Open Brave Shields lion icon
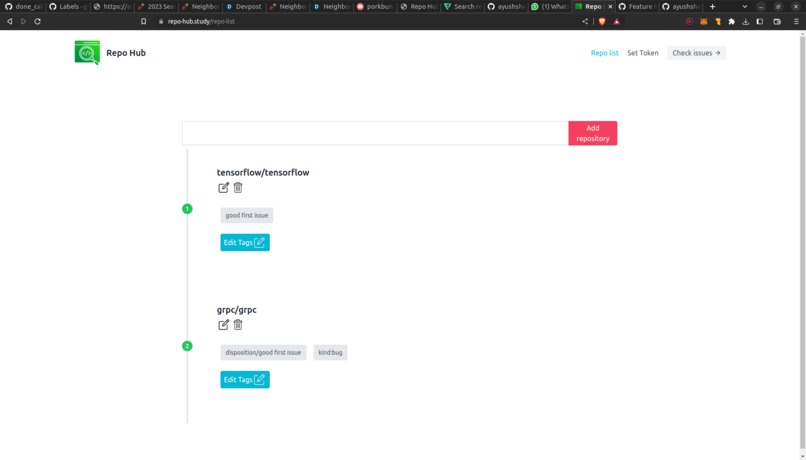This screenshot has width=806, height=460. [602, 22]
